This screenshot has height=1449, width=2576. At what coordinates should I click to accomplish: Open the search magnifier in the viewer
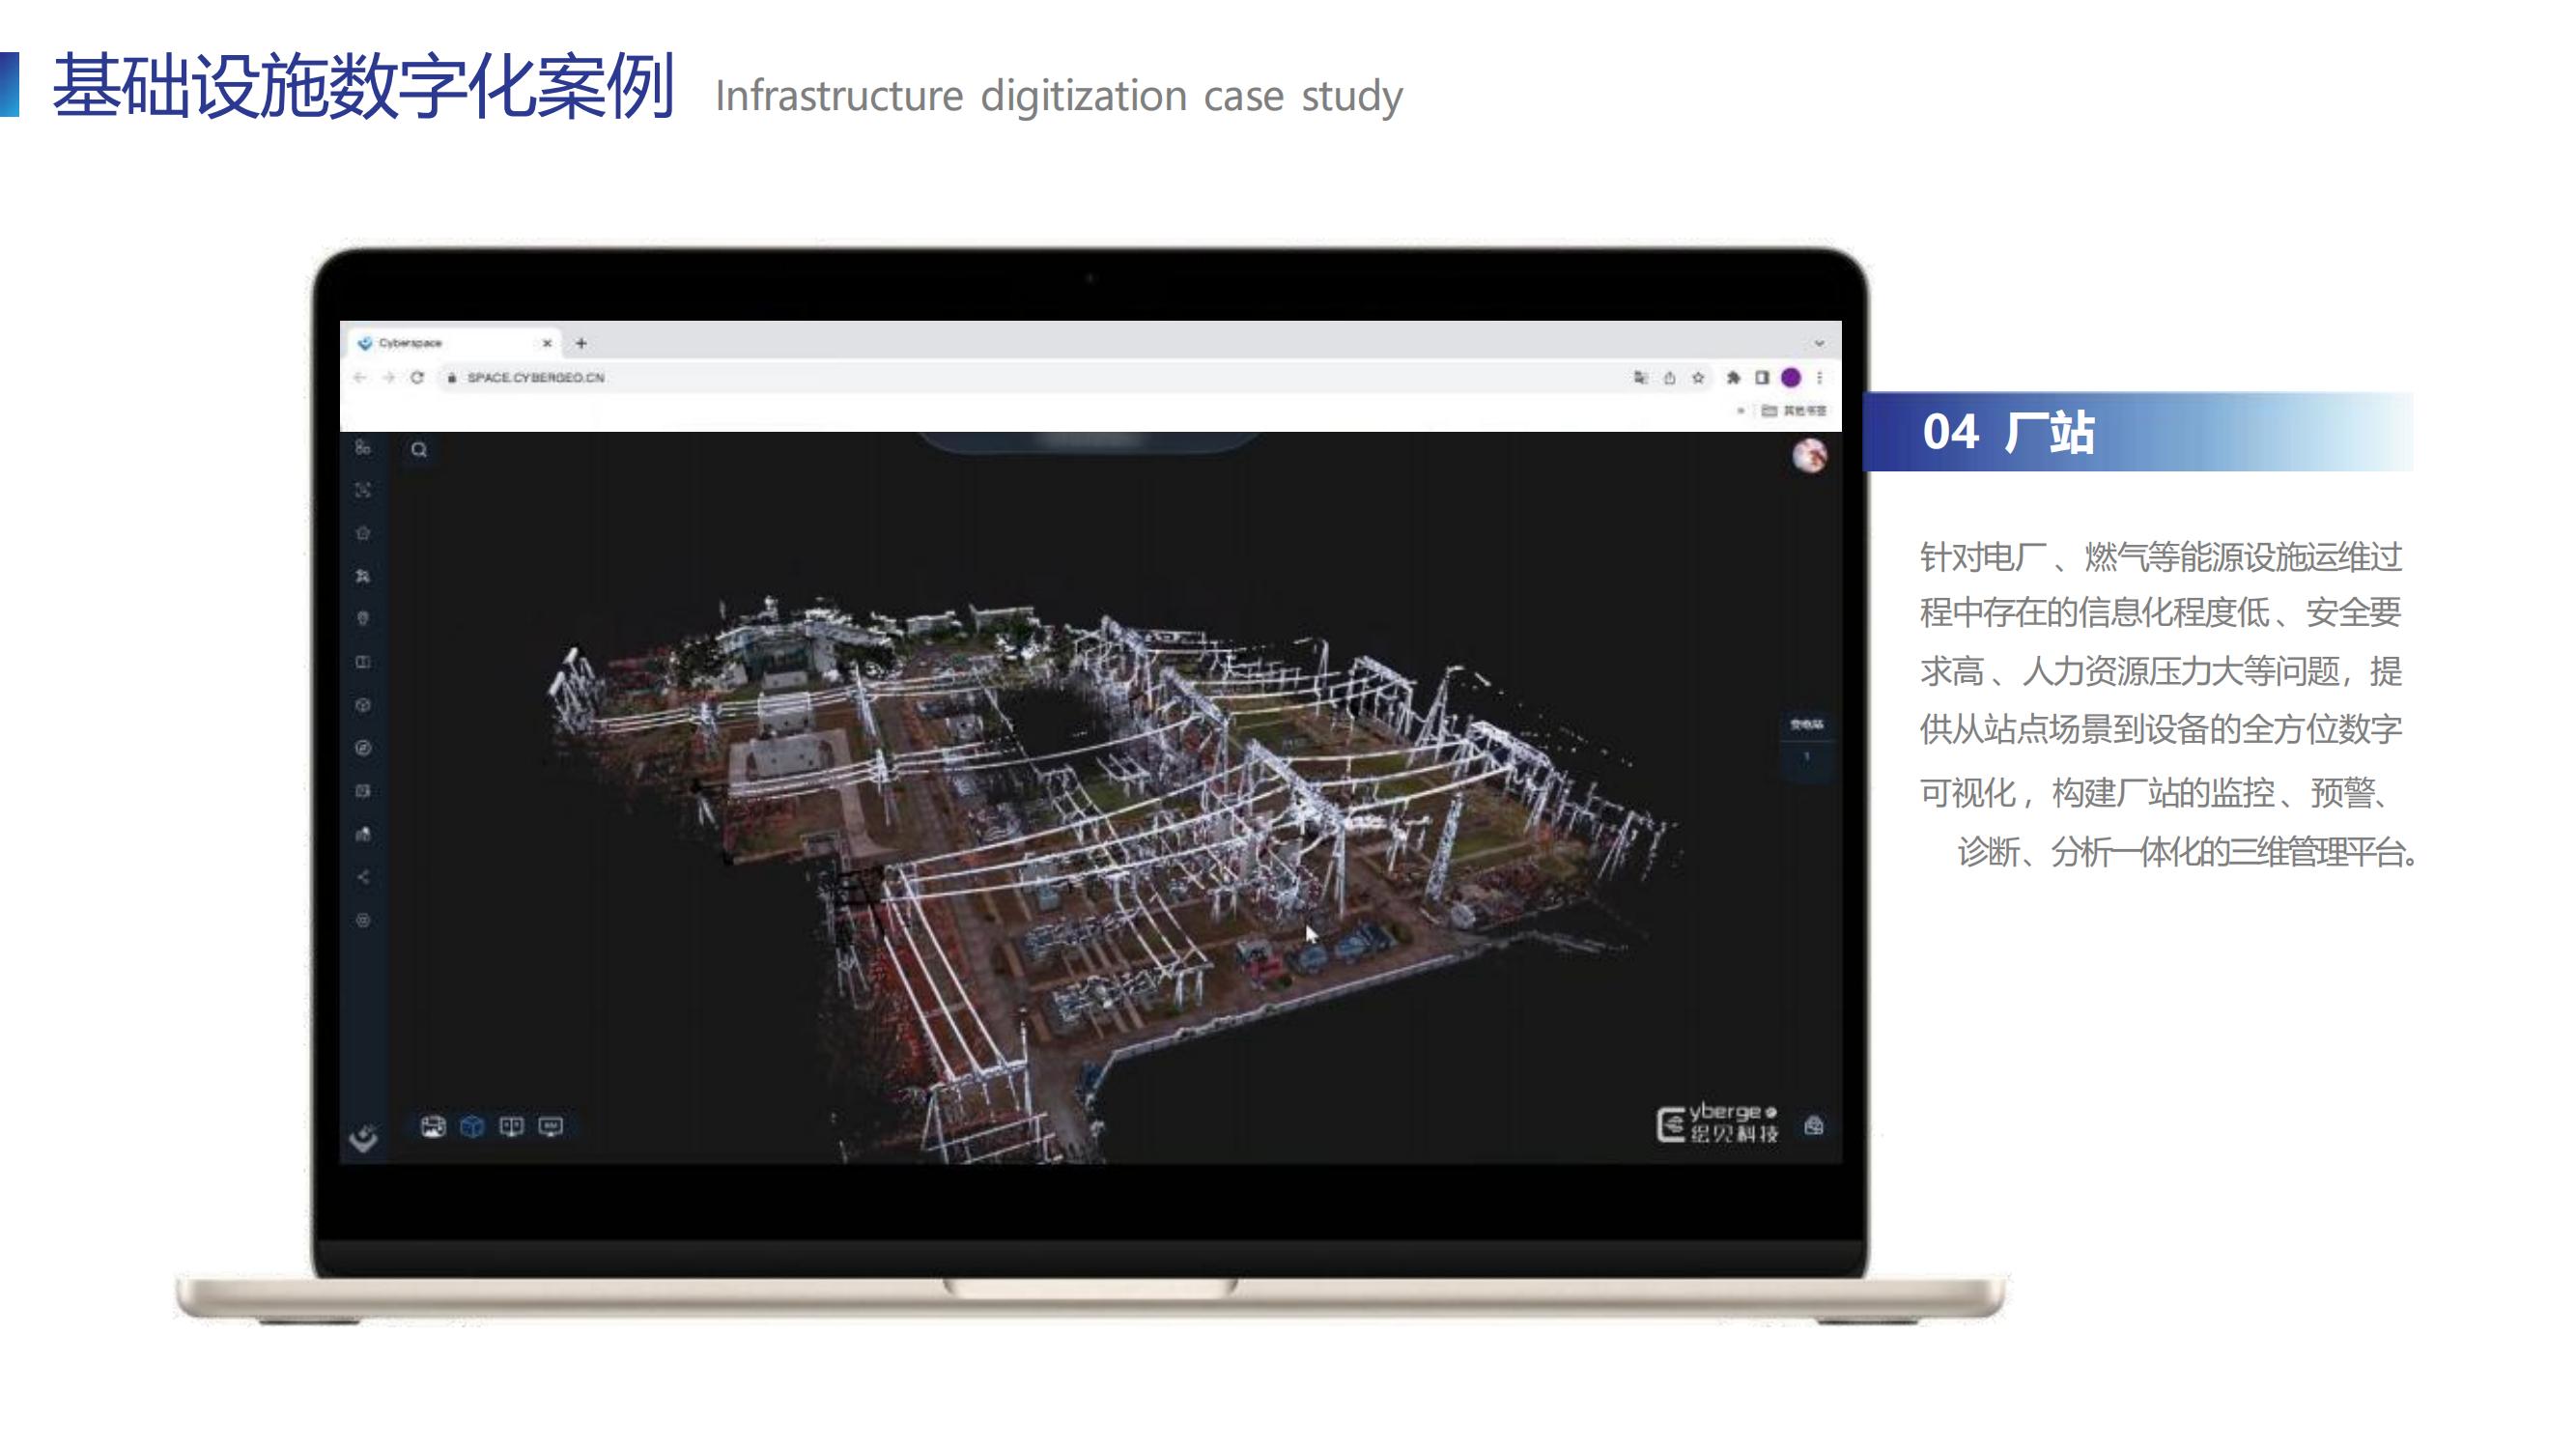pyautogui.click(x=419, y=449)
